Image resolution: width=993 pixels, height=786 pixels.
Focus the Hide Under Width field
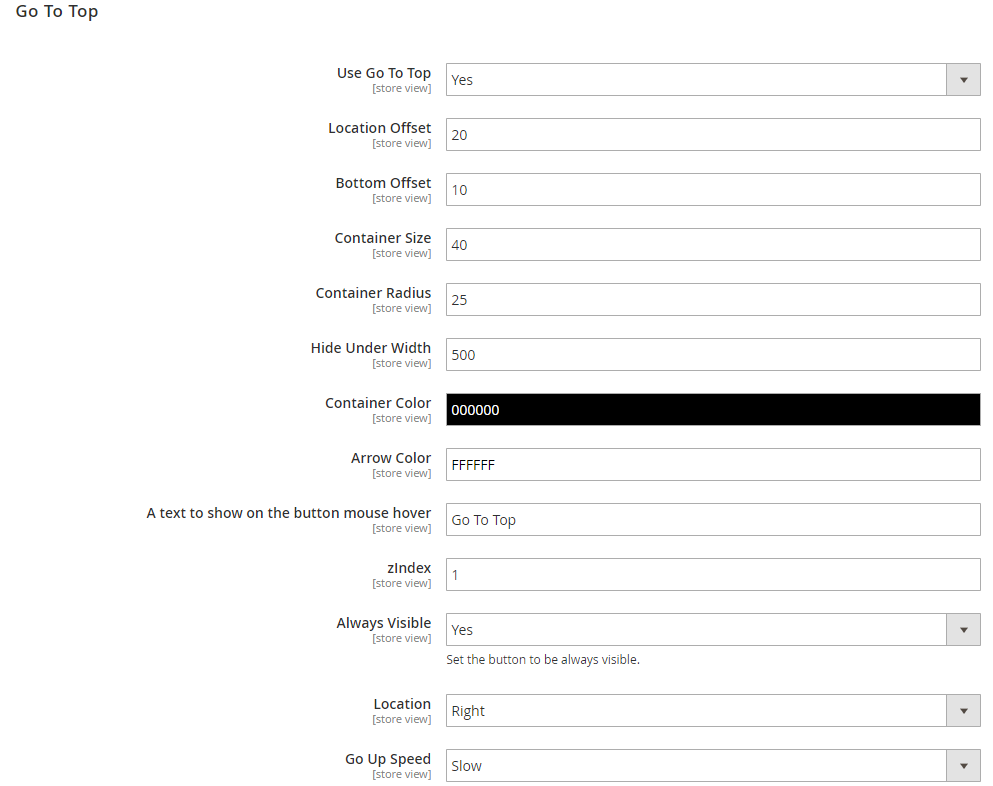tap(713, 355)
